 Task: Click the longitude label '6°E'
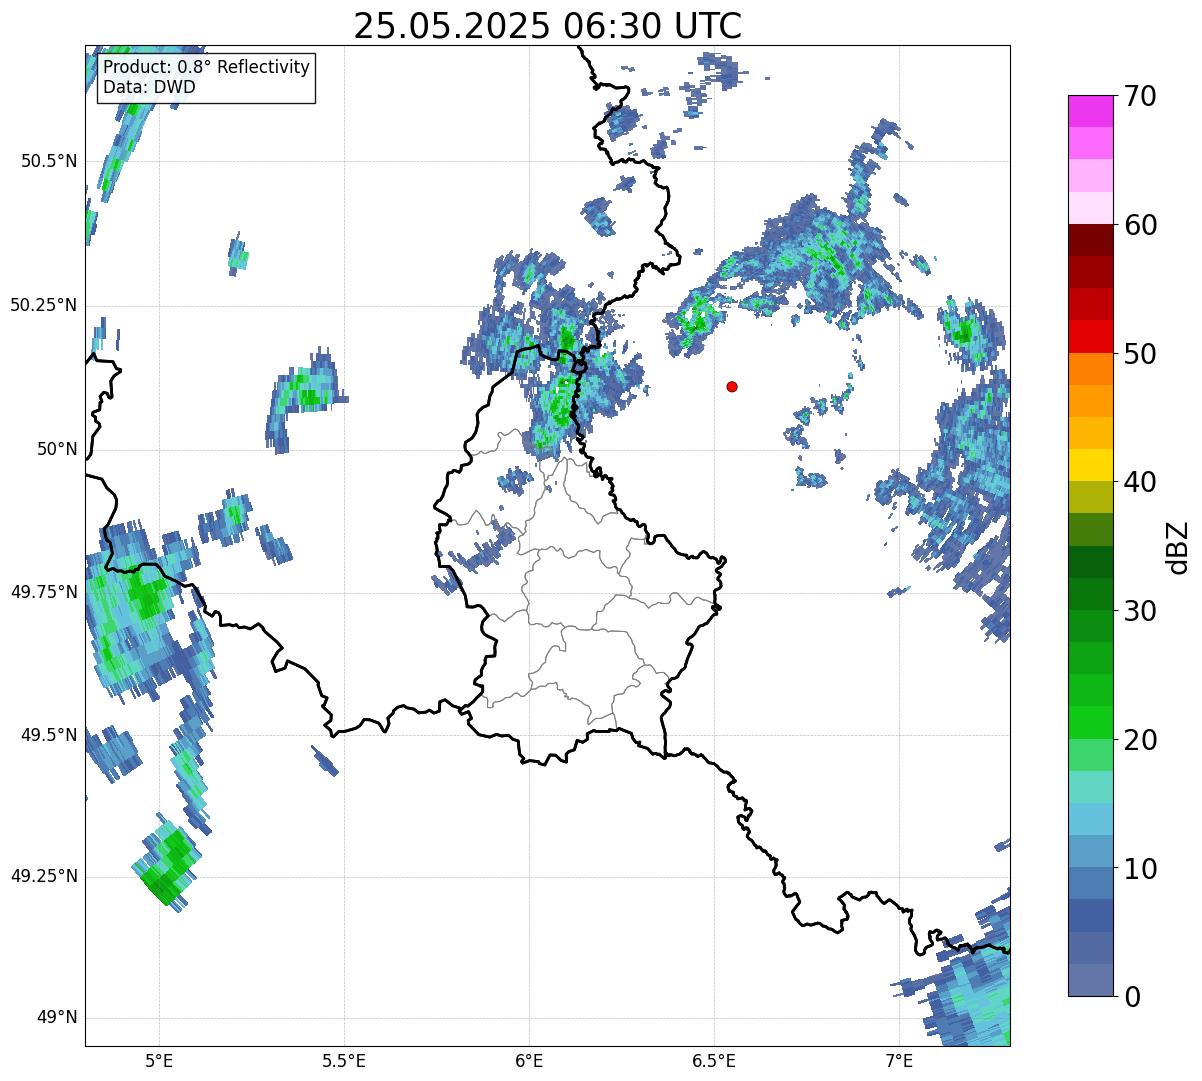(x=529, y=1060)
